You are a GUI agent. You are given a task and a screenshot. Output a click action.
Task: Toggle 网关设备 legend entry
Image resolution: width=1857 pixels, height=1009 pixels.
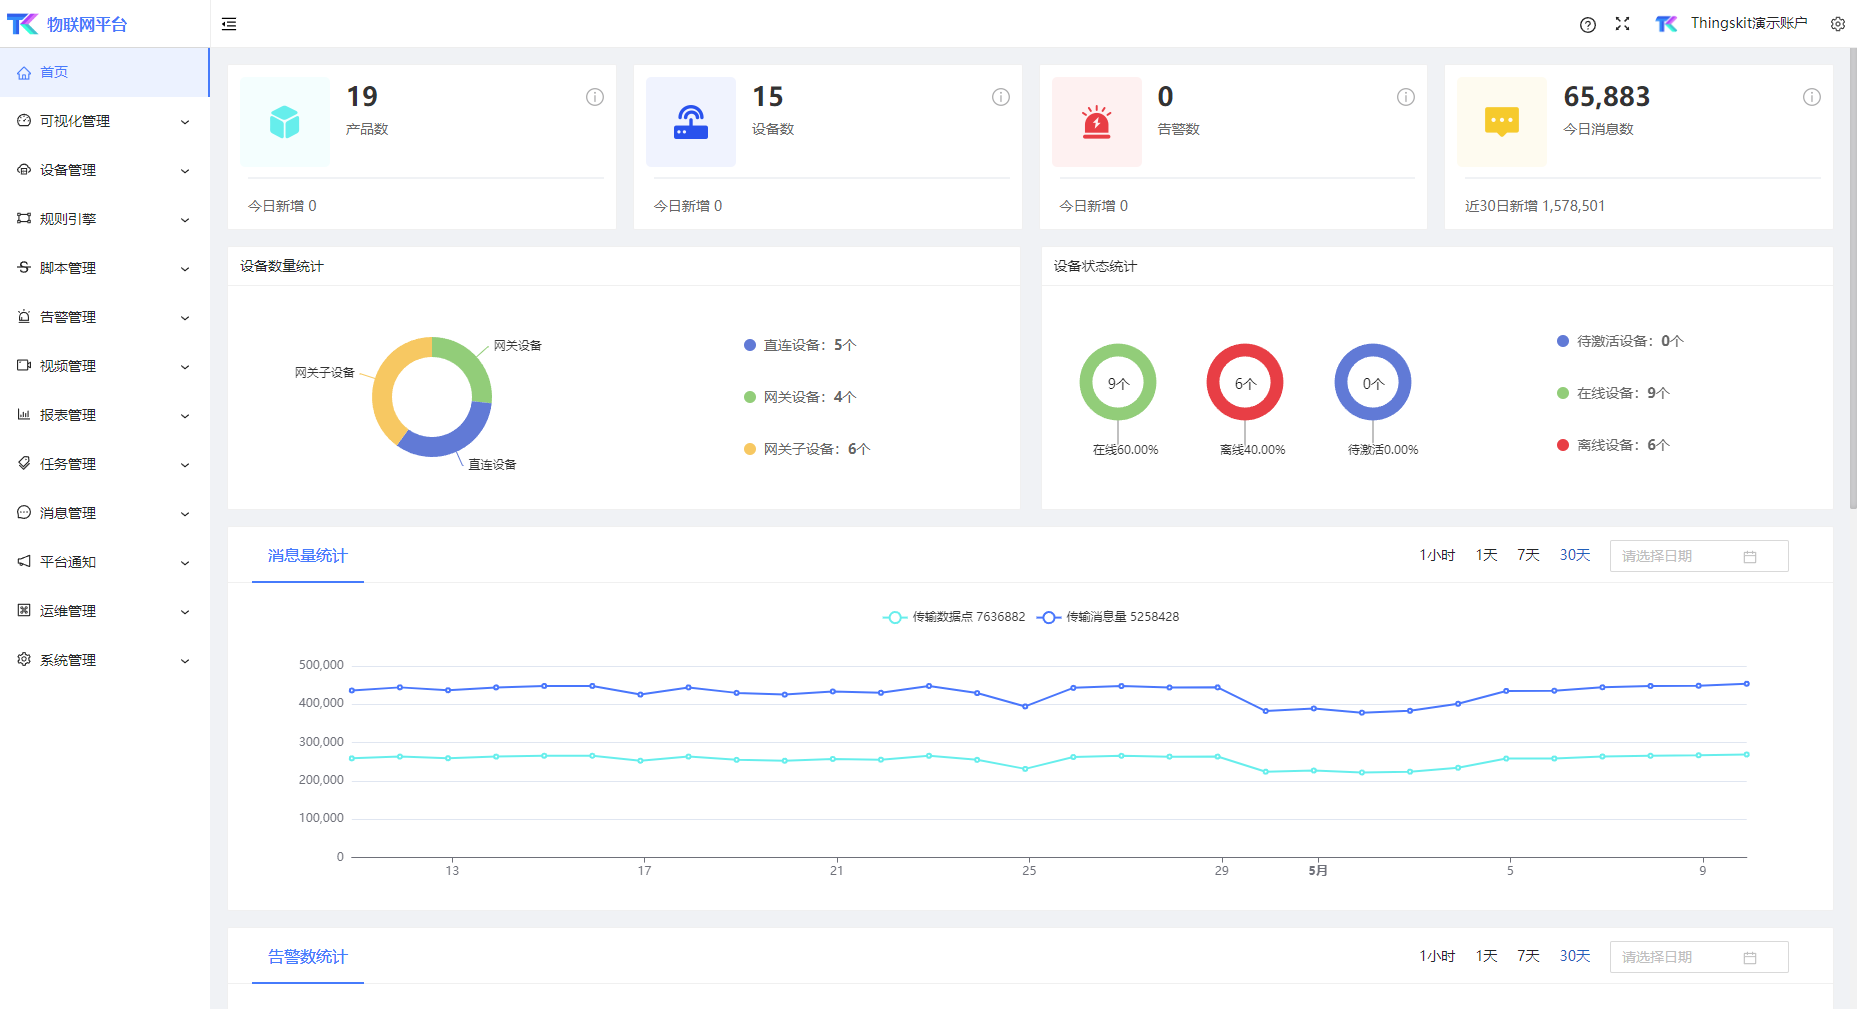click(800, 397)
